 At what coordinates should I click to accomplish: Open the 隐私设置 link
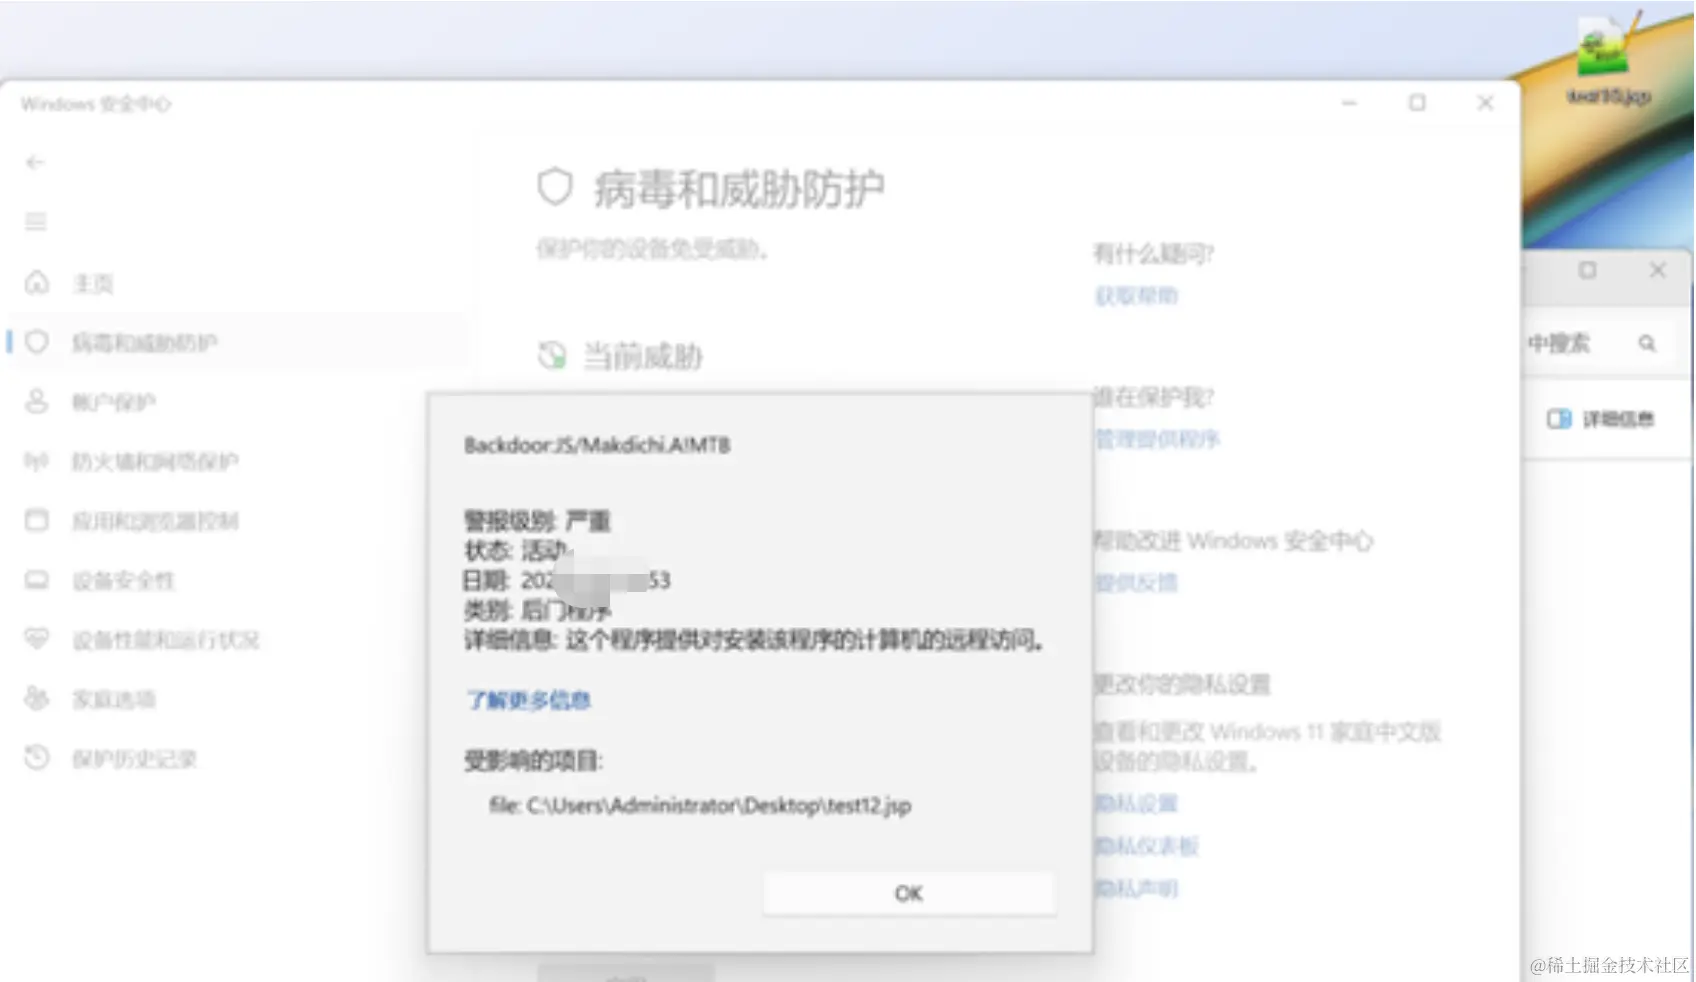coord(1136,803)
